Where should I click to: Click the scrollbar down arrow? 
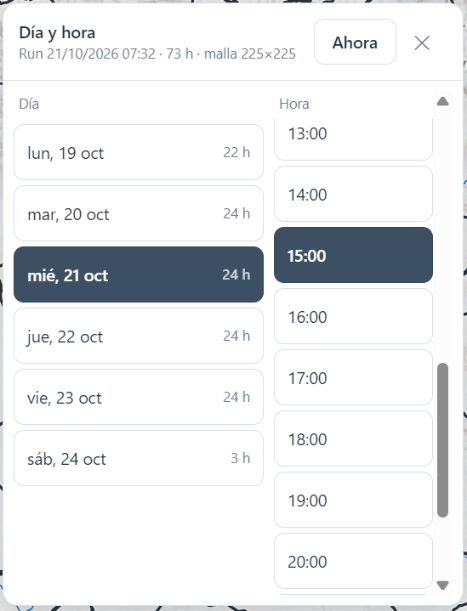click(x=443, y=585)
